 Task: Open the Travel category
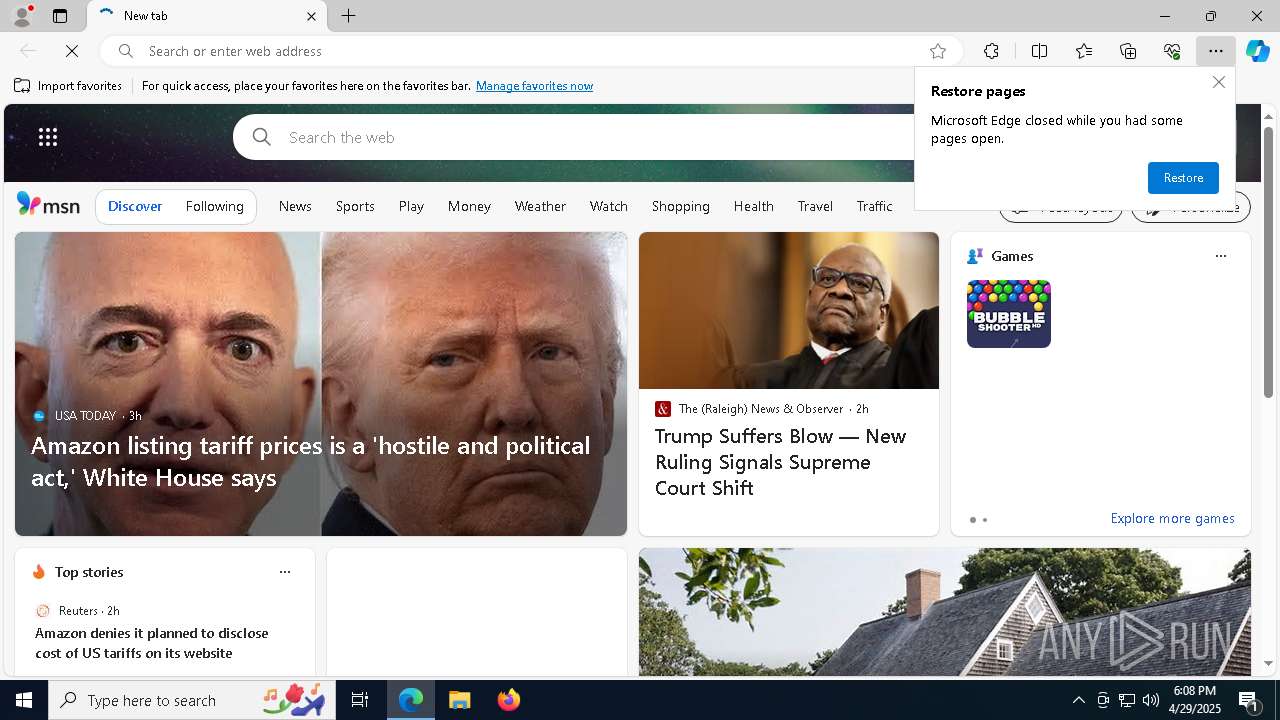point(815,206)
